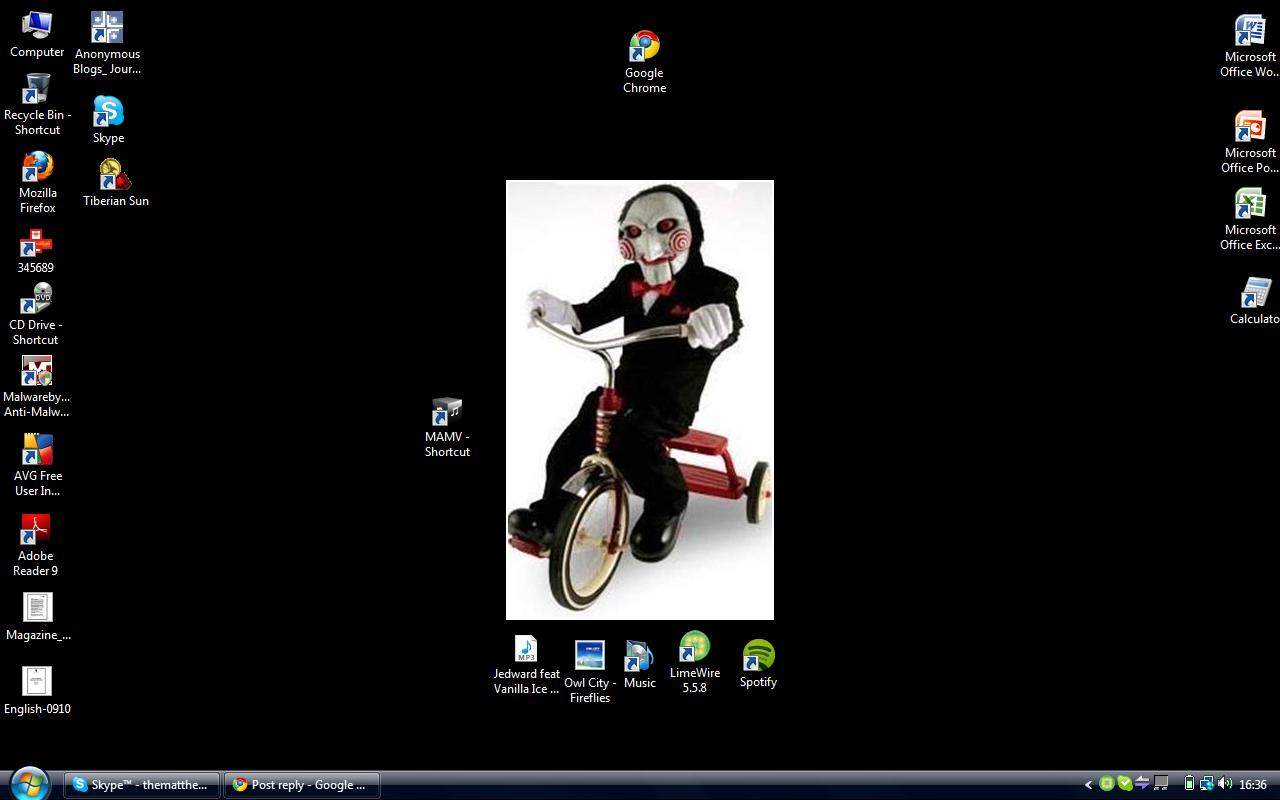1280x800 pixels.
Task: Select the Jedward feat Vanilla Ice MP3 file
Action: (x=526, y=665)
